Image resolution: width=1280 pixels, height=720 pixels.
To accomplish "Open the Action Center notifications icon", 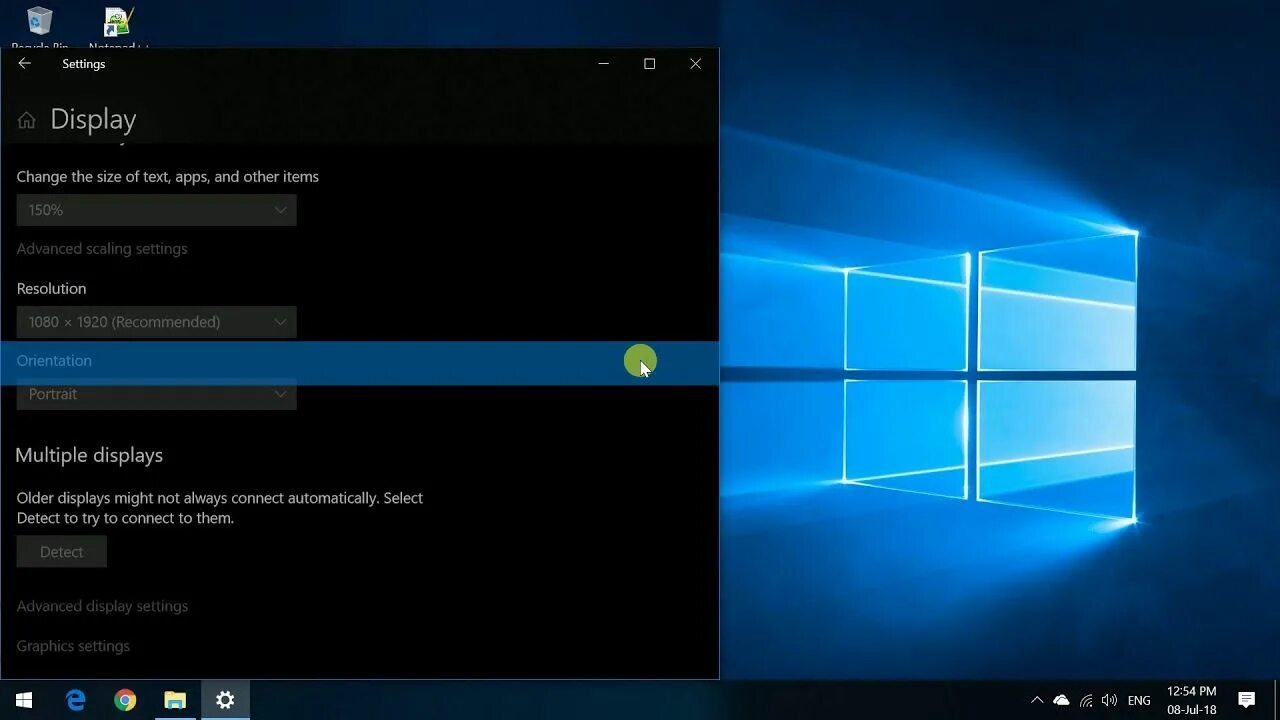I will (1246, 700).
